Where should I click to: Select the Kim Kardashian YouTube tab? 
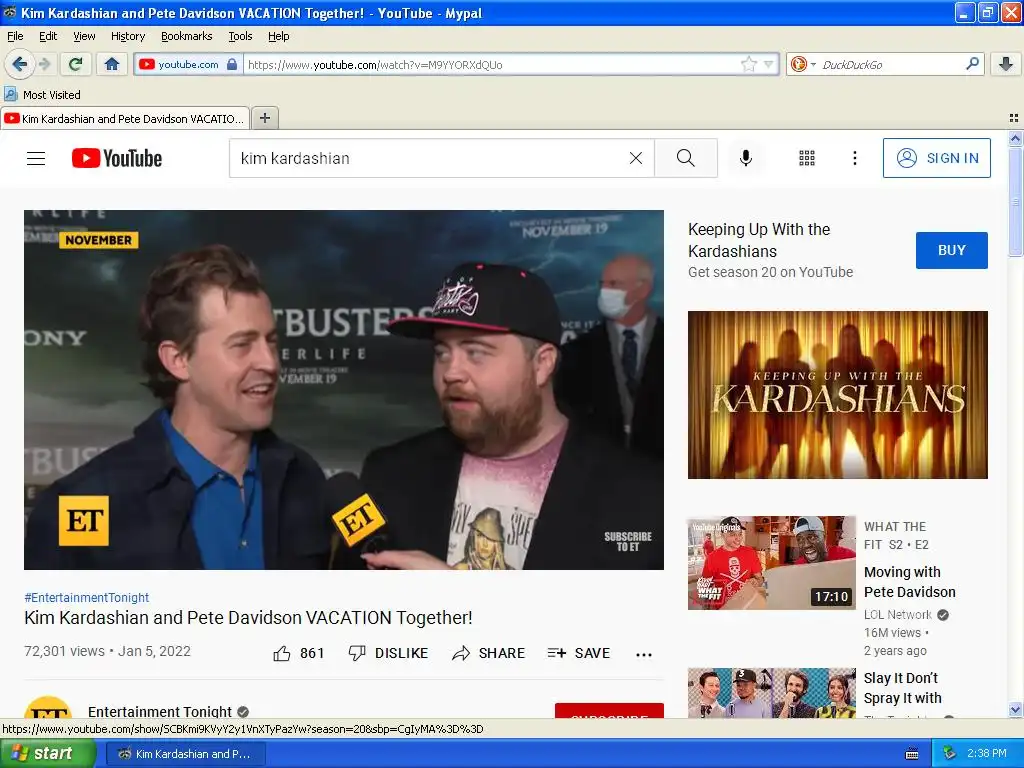(125, 119)
